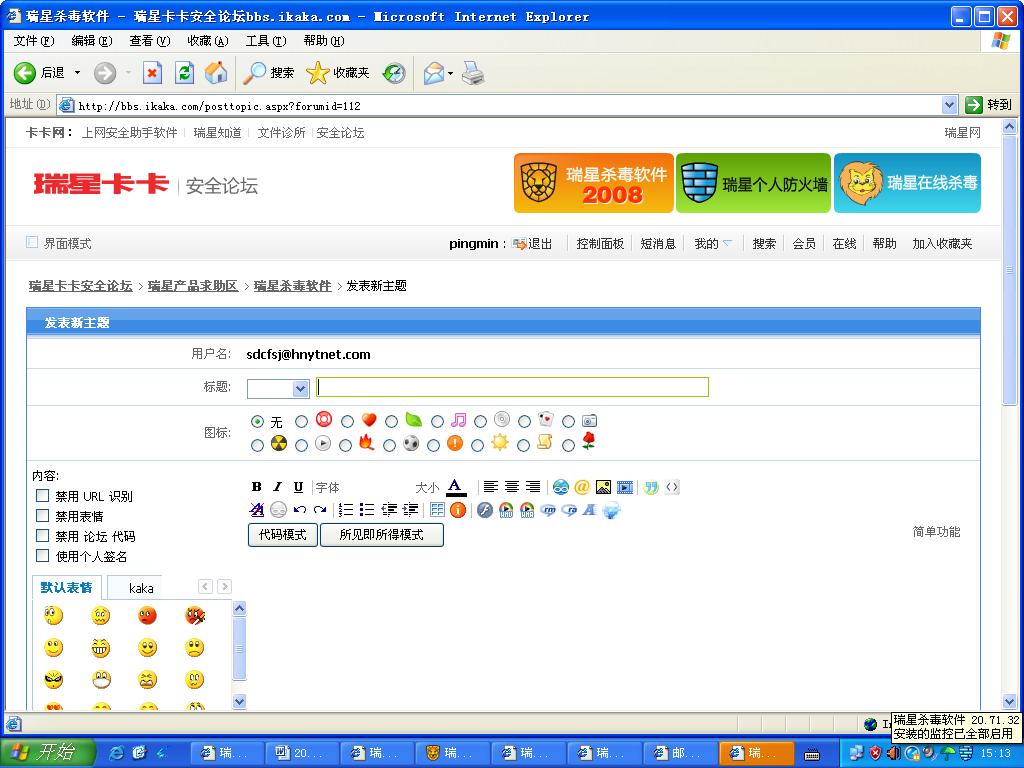Insert quote block with the quote-marks icon
Screen dimensions: 1024x768
650,487
